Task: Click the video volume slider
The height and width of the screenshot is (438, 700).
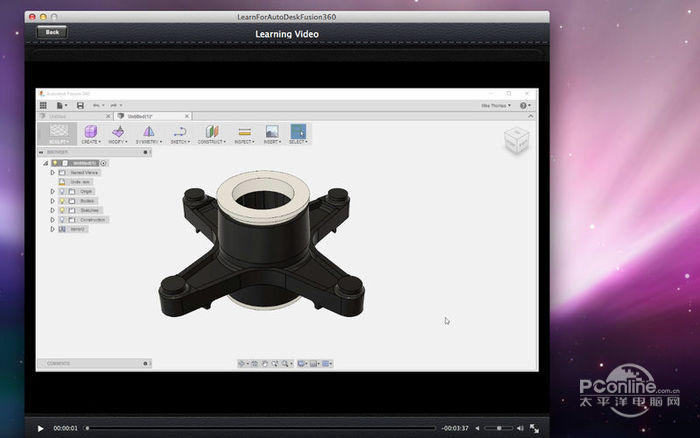Action: (498, 428)
